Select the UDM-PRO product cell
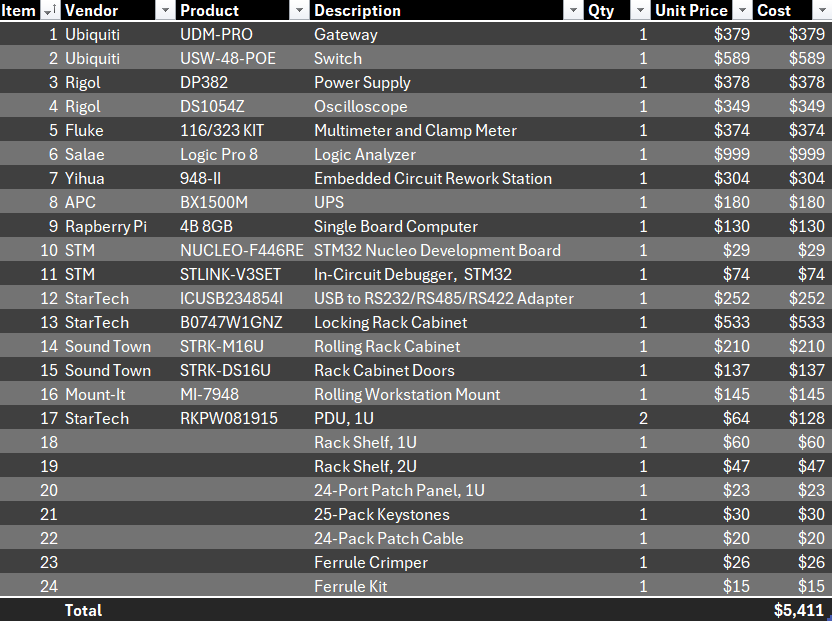Viewport: 832px width, 621px height. [x=244, y=34]
